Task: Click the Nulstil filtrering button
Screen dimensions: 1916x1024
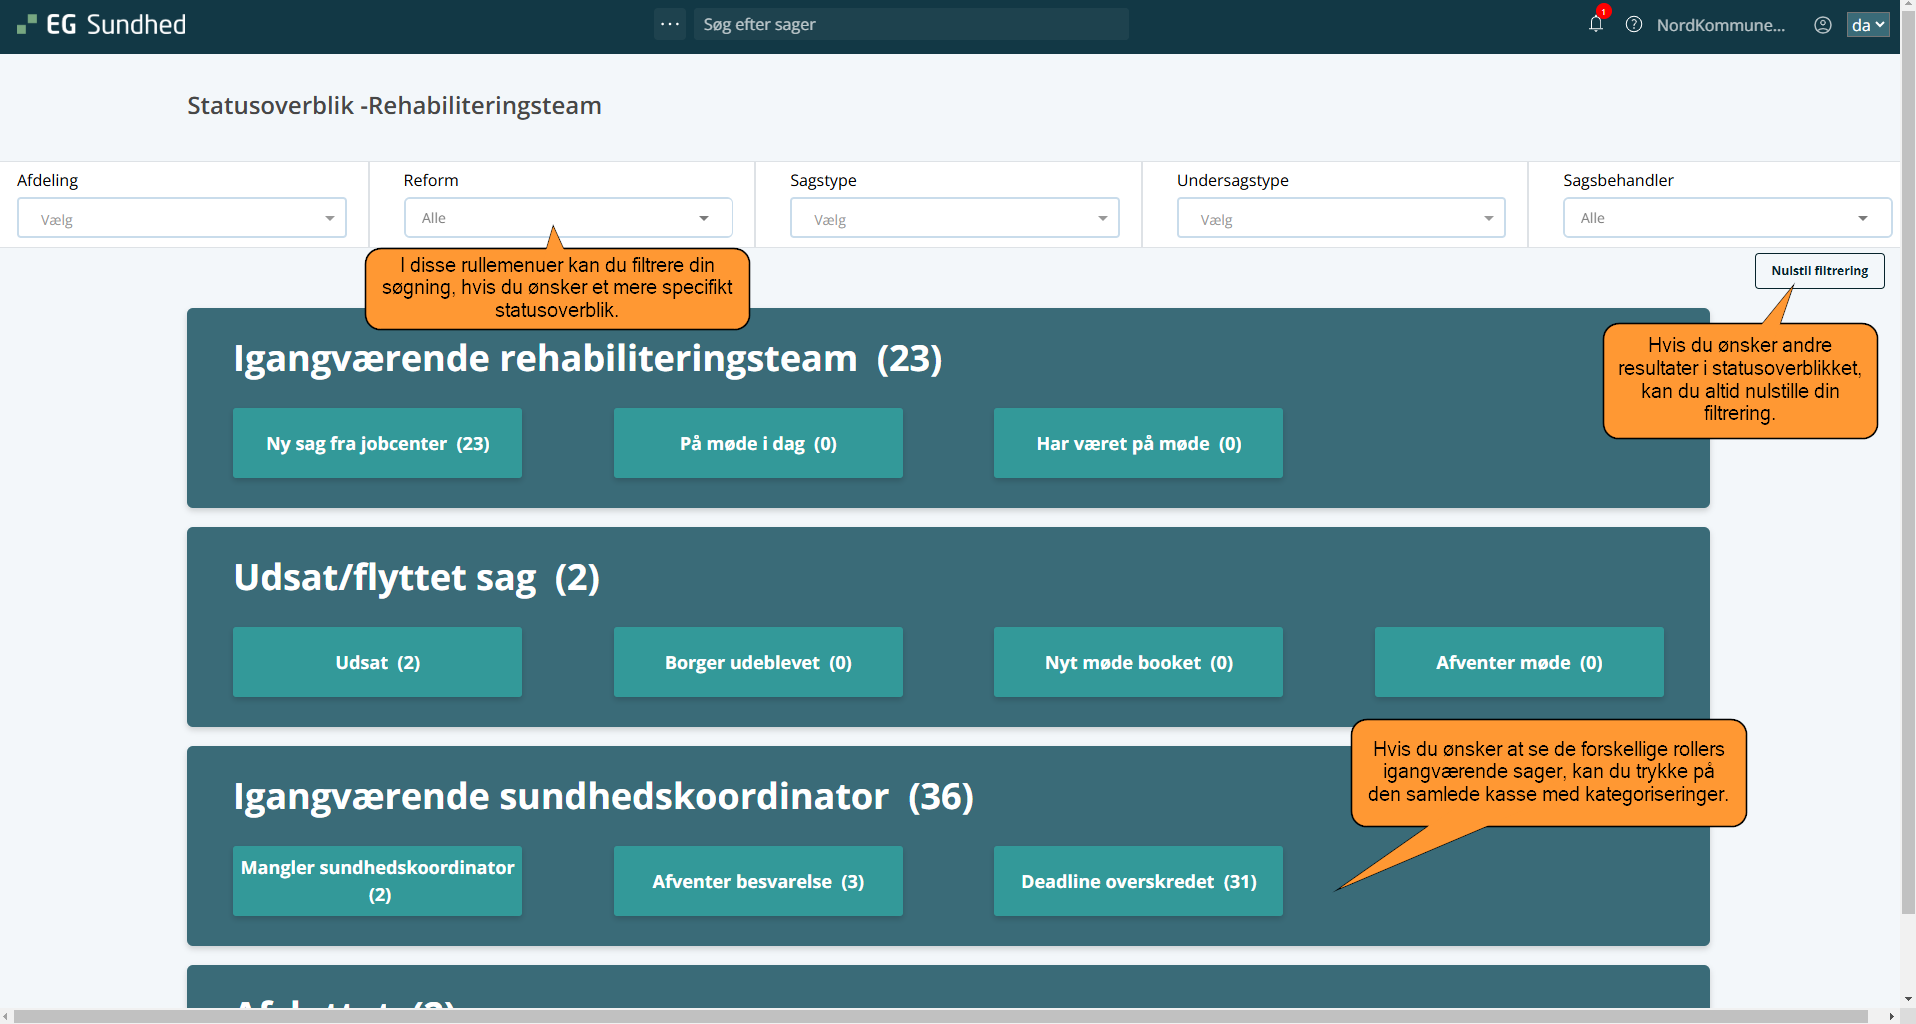Action: click(1819, 271)
